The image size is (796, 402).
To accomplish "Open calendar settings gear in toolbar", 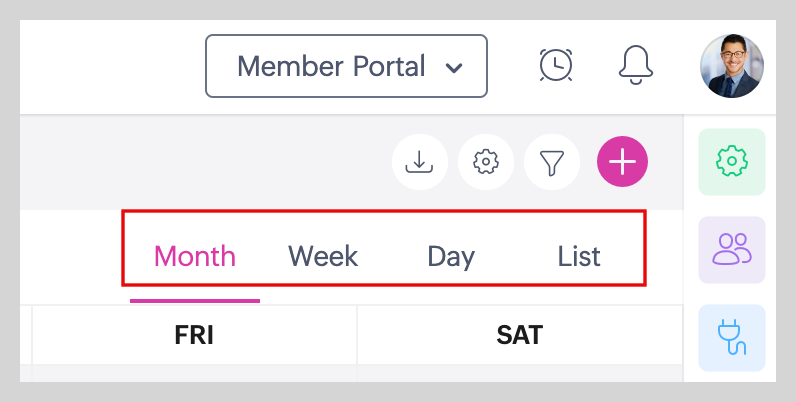I will click(x=486, y=161).
